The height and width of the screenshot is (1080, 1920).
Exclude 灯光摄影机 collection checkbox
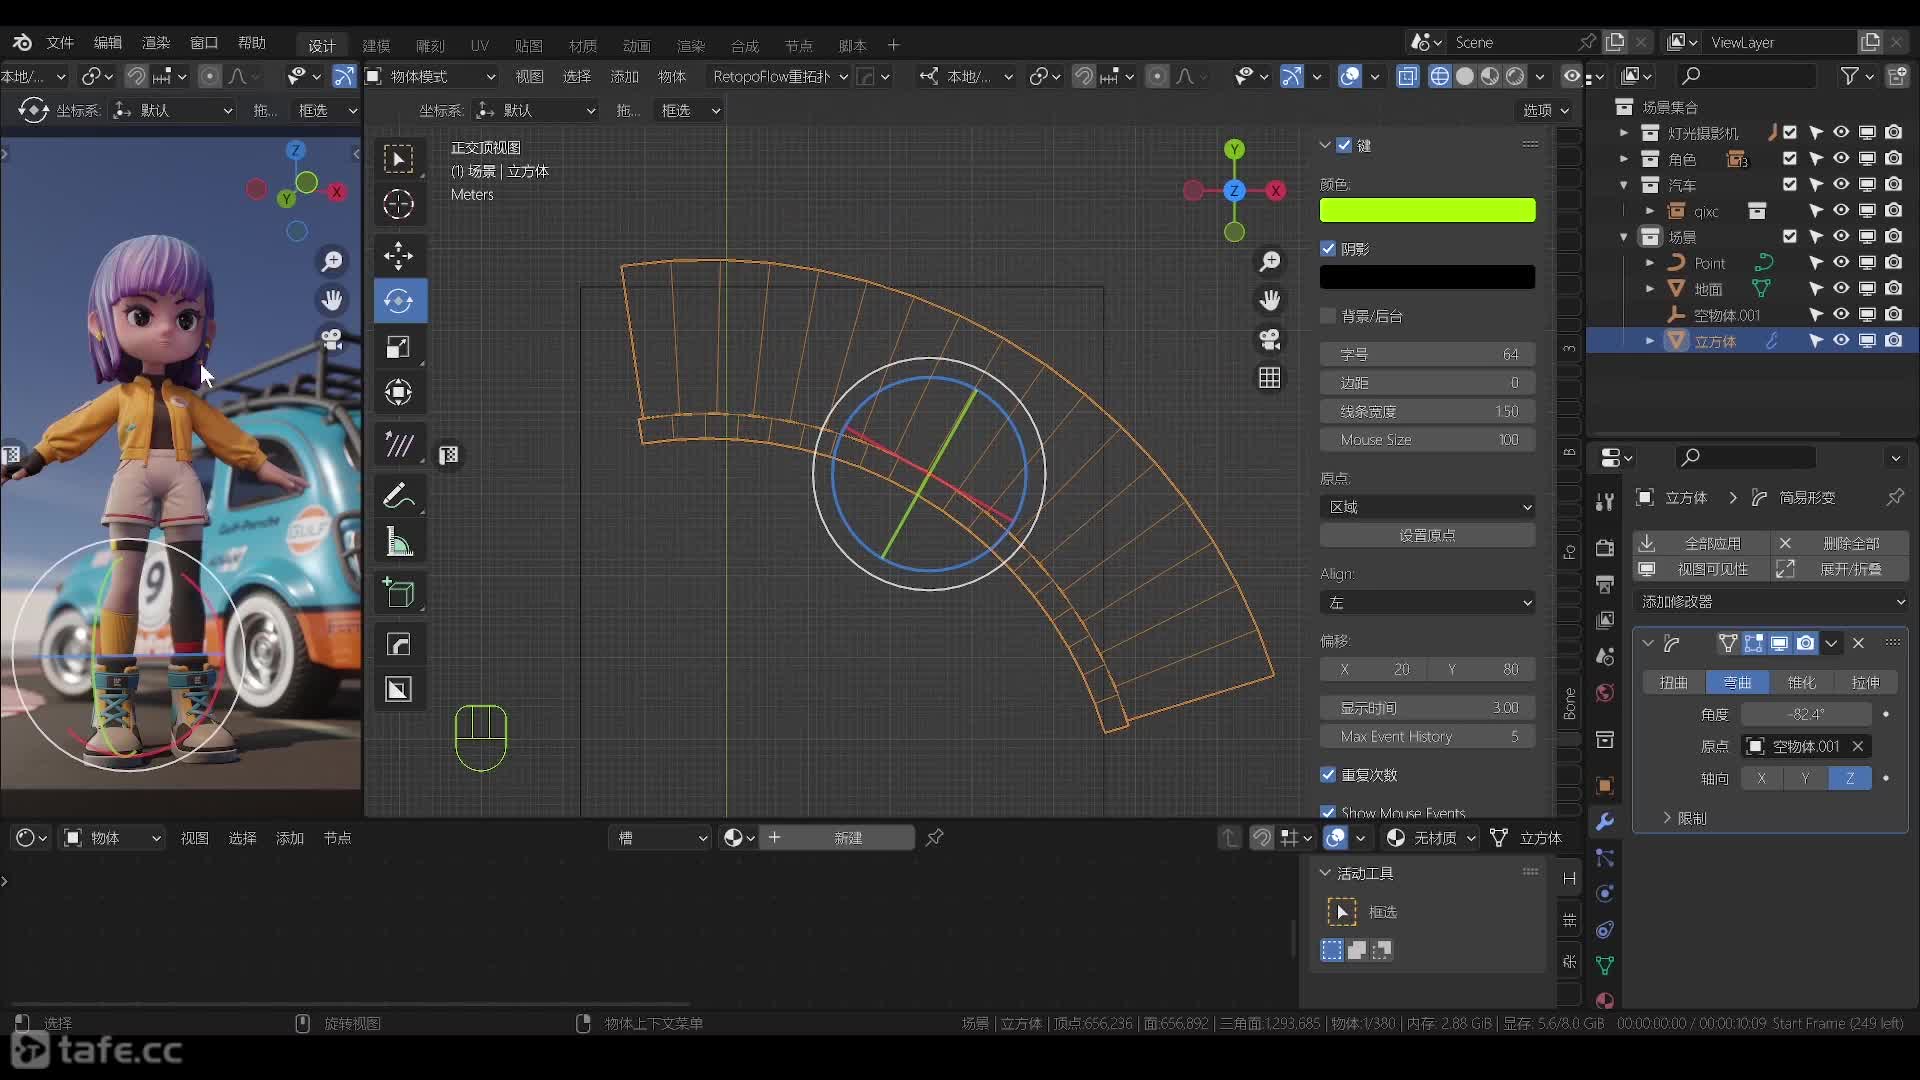point(1790,133)
